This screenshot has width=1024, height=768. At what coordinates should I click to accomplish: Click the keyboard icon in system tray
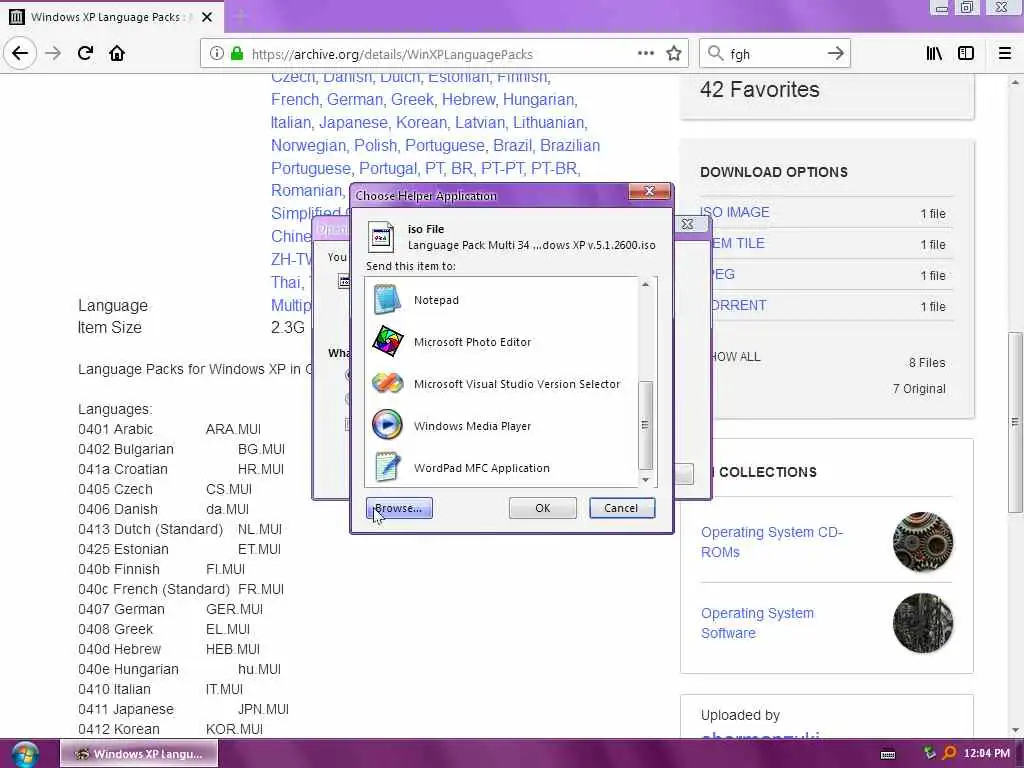coord(888,754)
